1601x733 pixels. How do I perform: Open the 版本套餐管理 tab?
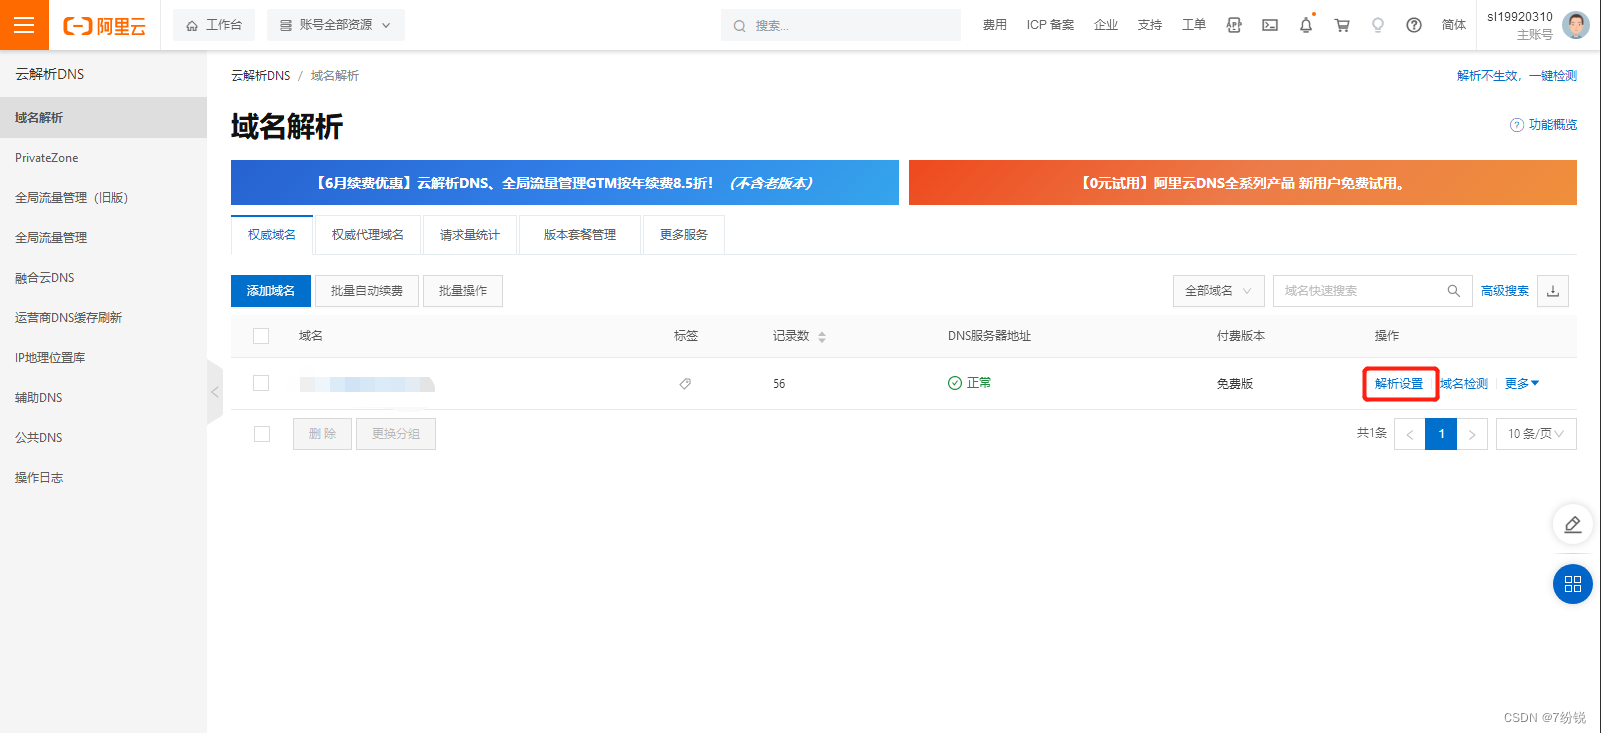point(580,235)
